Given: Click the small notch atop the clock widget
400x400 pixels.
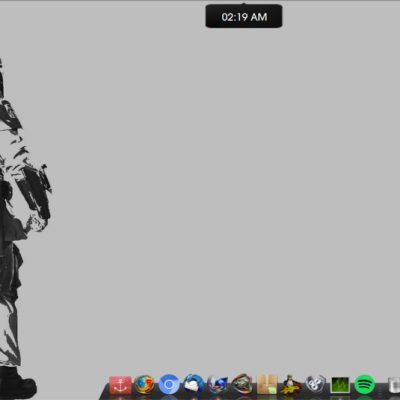Looking at the screenshot, I should coord(244,4).
